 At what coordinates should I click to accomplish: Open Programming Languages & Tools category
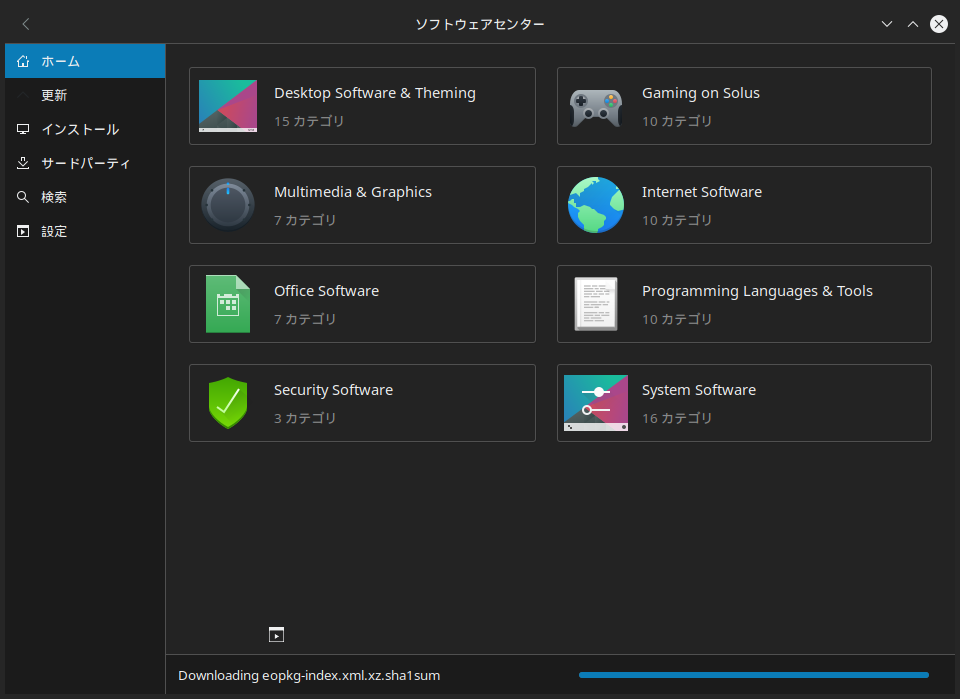click(x=744, y=304)
